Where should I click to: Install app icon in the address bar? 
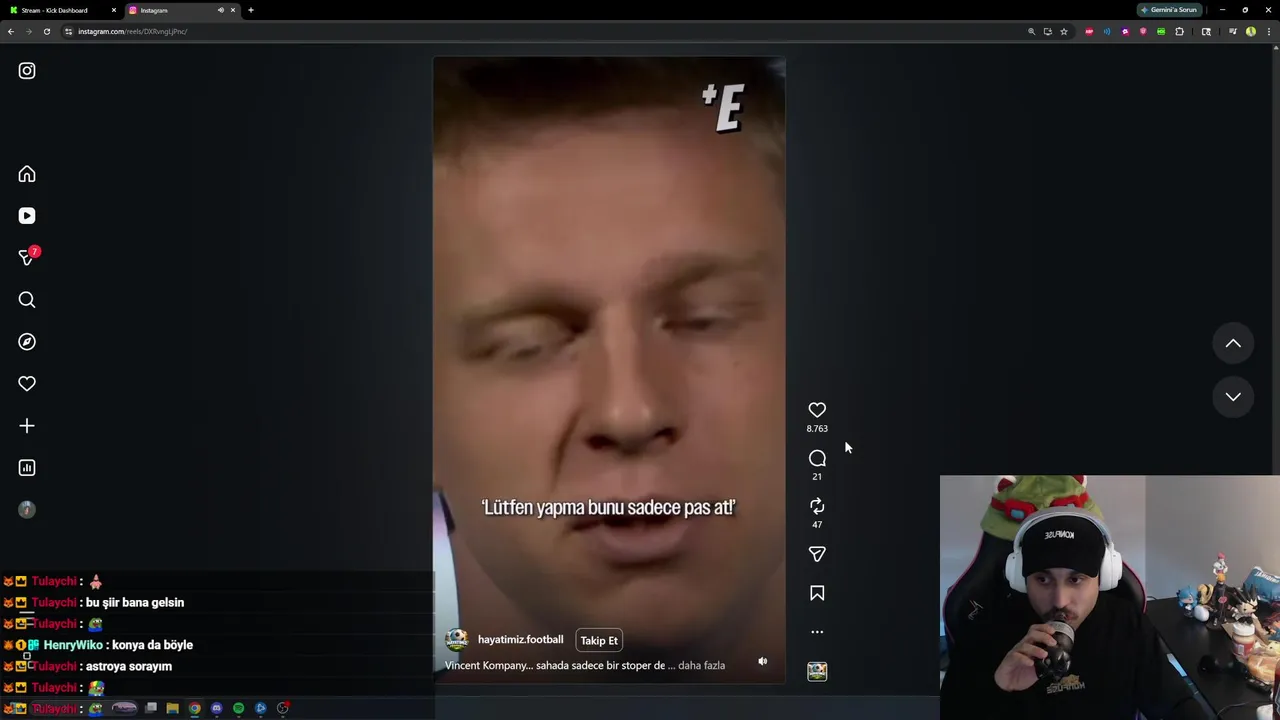[1048, 31]
